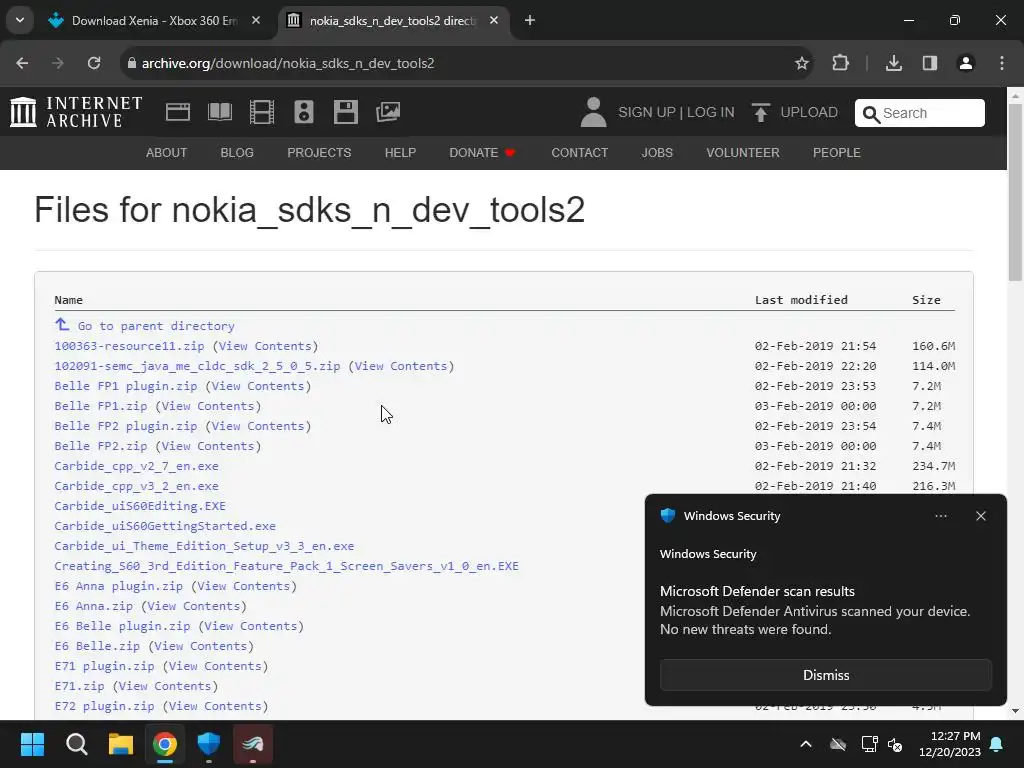Screen dimensions: 1024x768
Task: Close the Download Xenia tab
Action: point(256,21)
